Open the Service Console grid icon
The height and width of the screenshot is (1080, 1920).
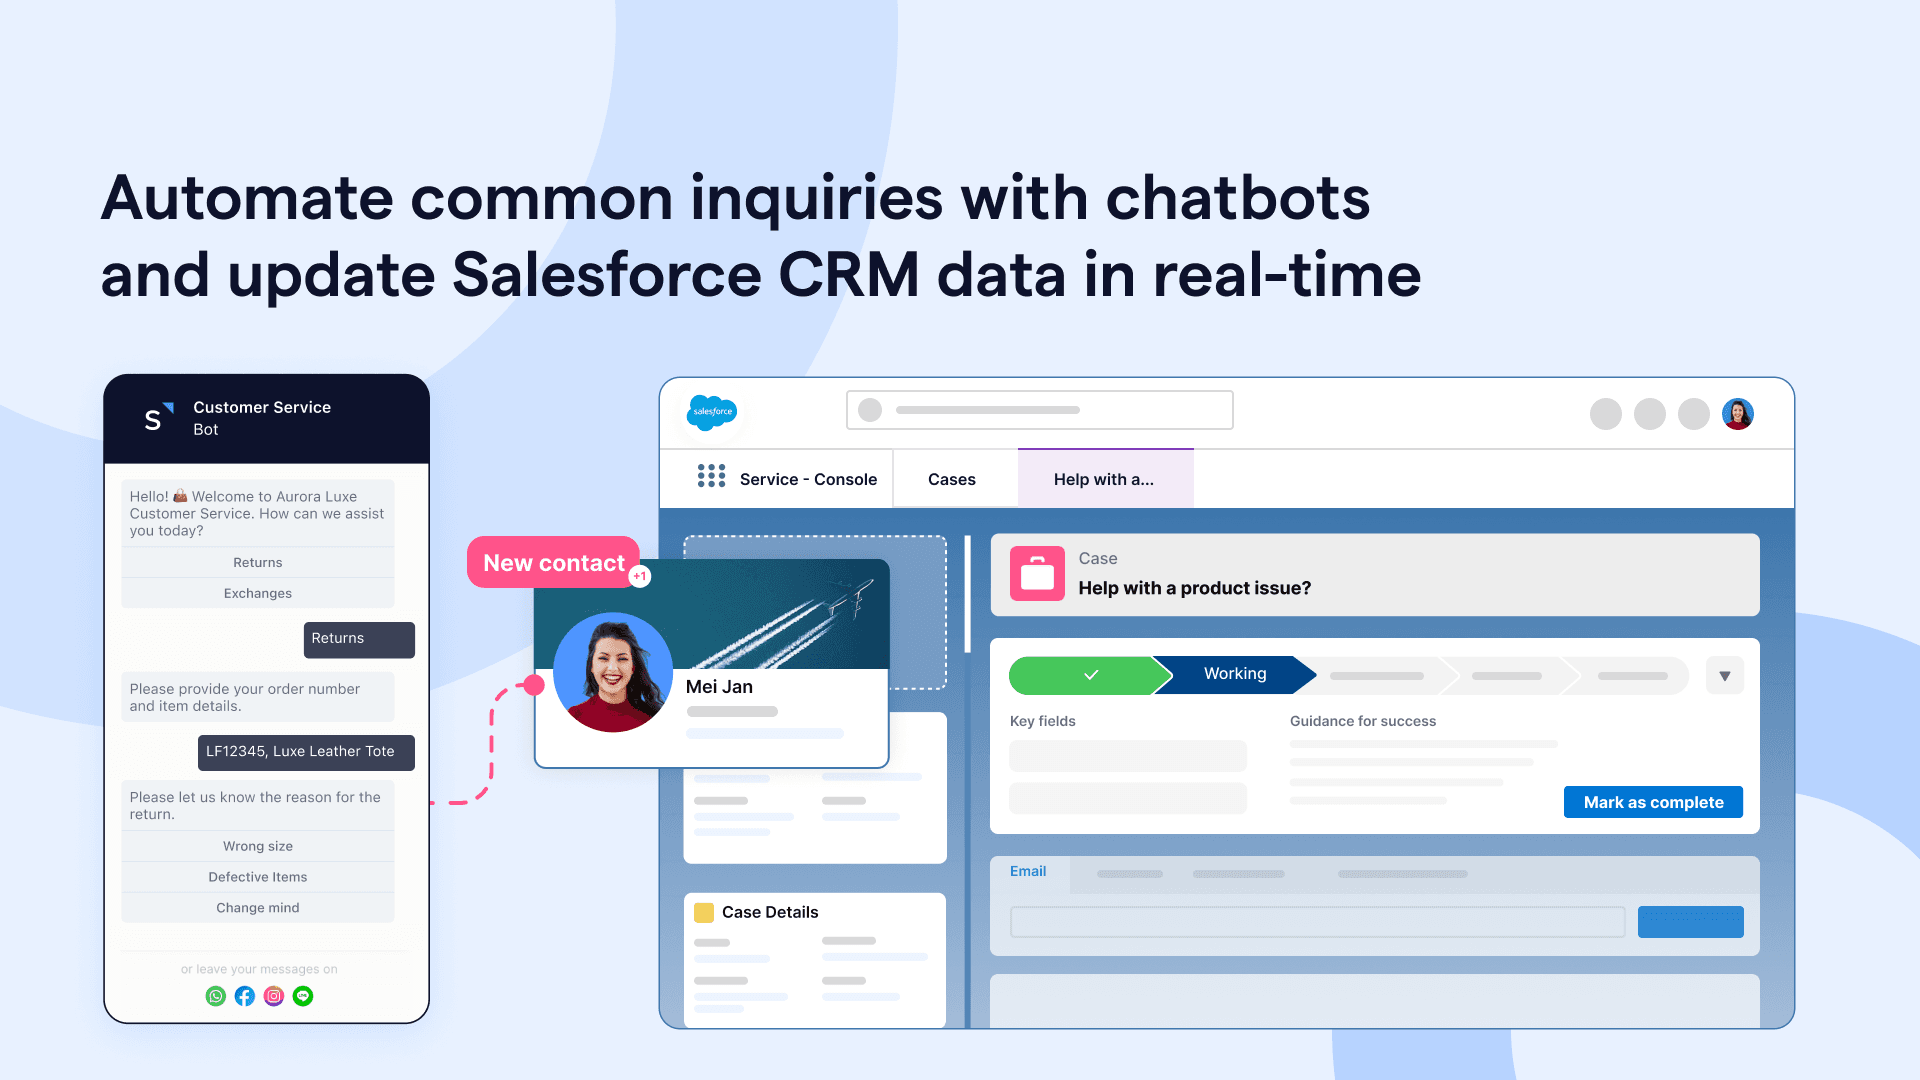click(x=709, y=477)
